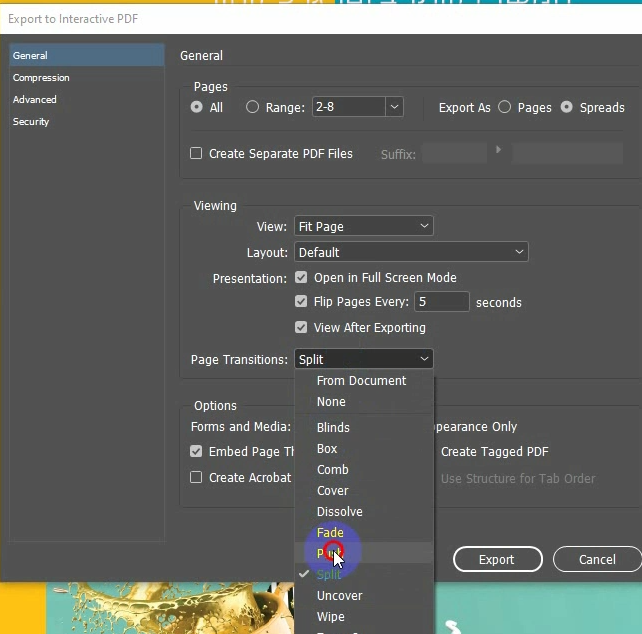
Task: Select the Advanced category
Action: [x=35, y=99]
